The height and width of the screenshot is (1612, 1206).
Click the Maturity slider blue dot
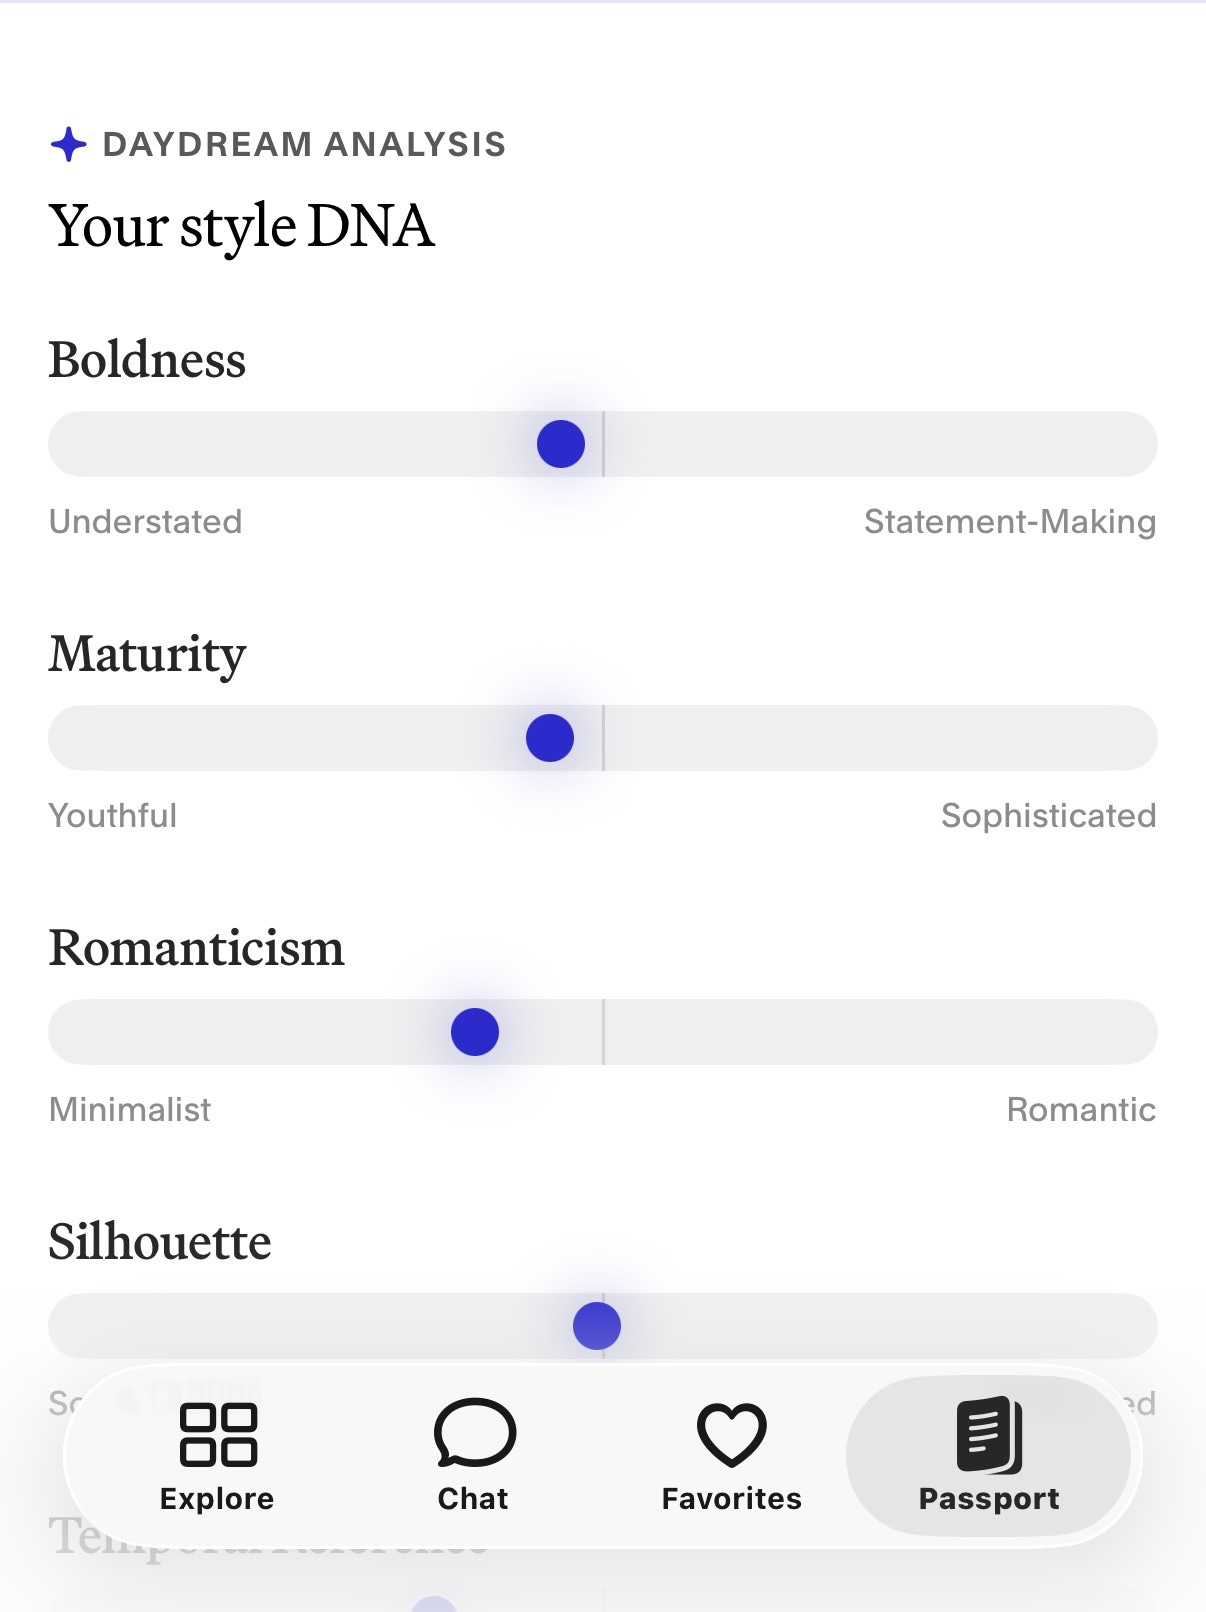(550, 738)
